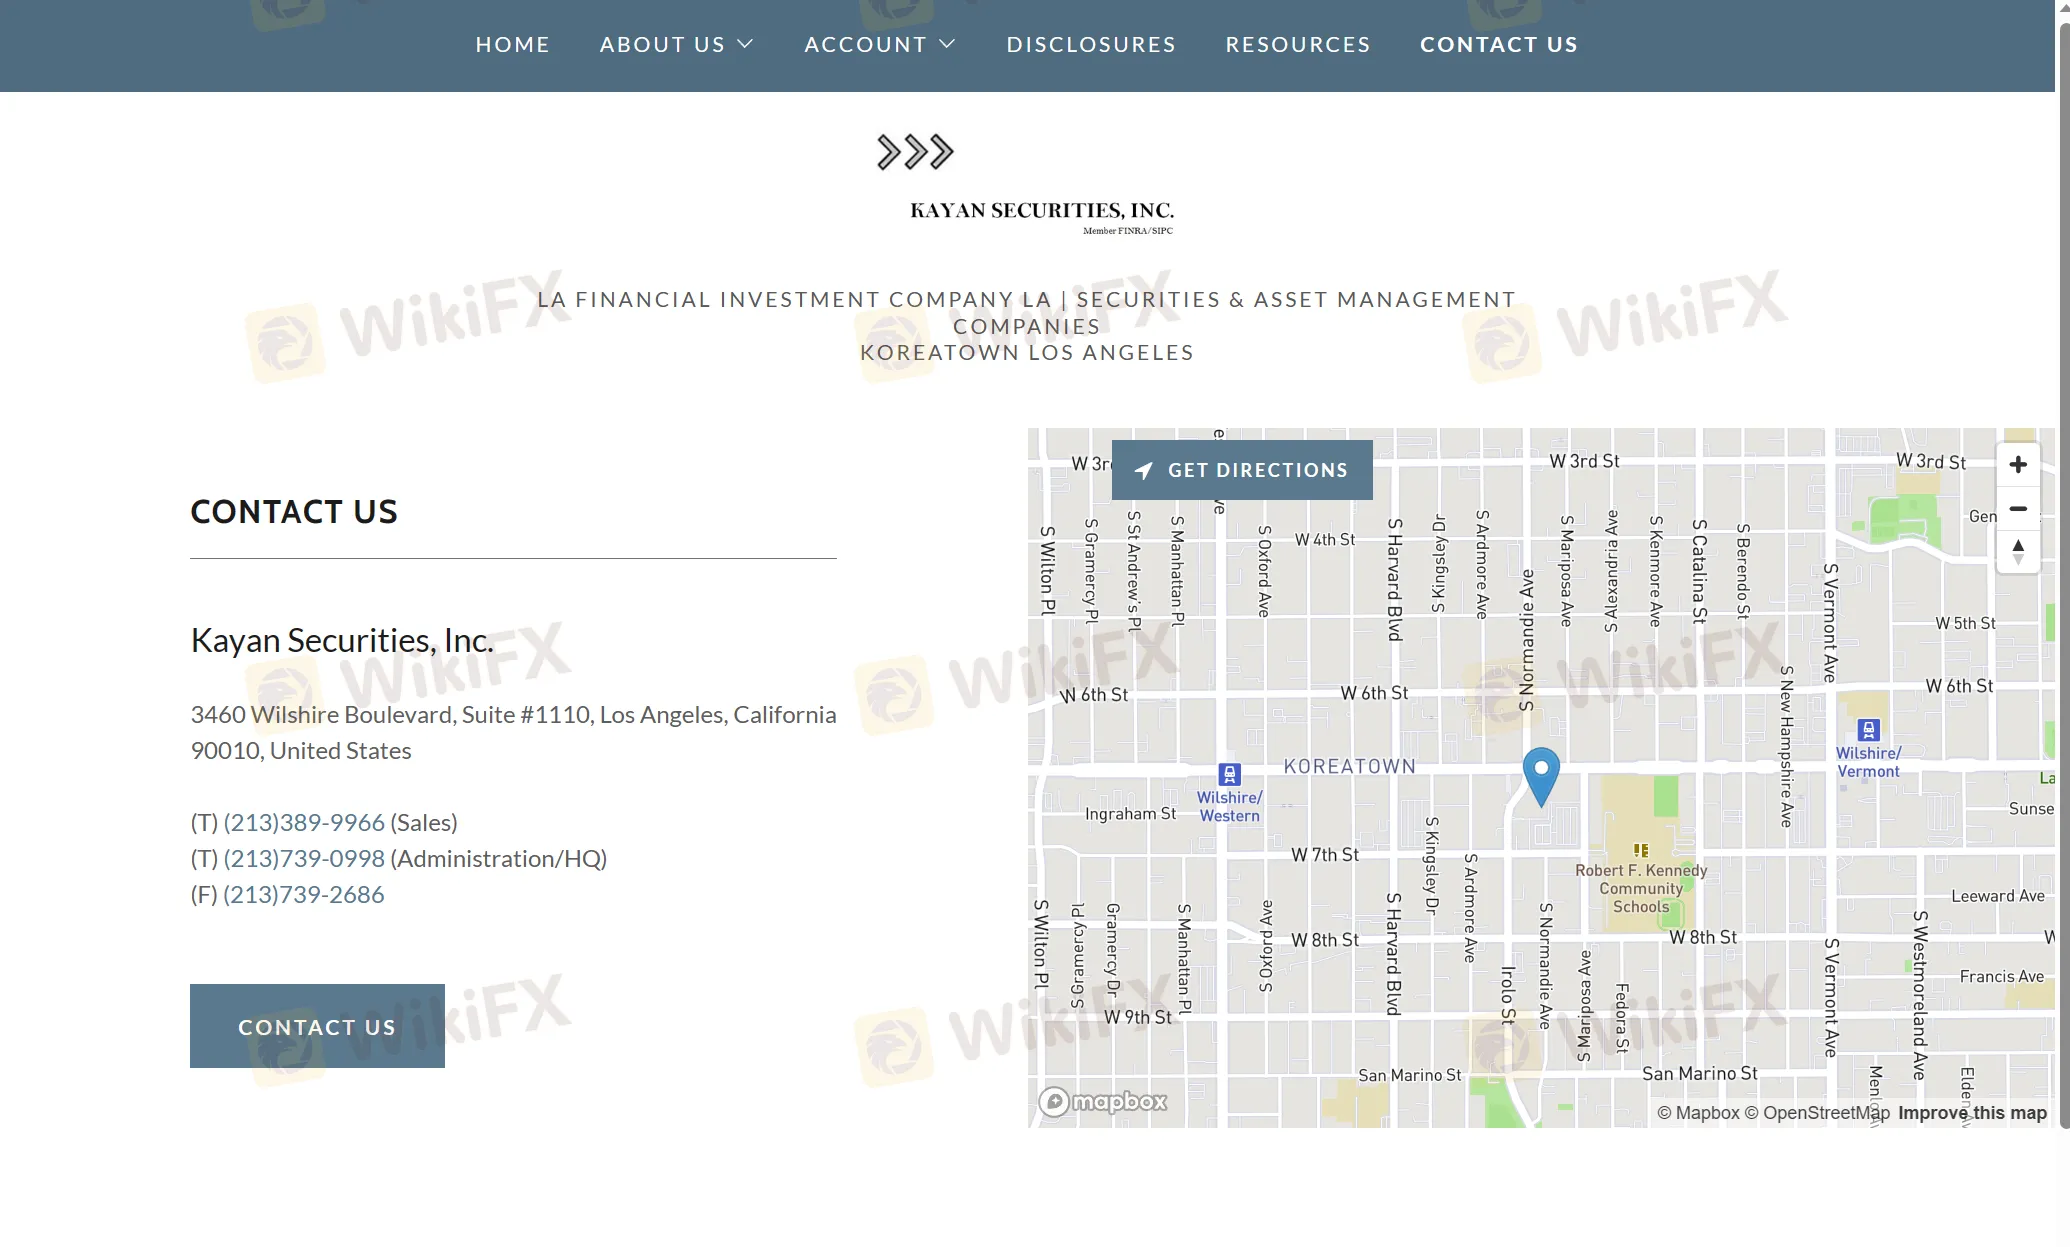Click the LA Financial Investment Company tagline
The width and height of the screenshot is (2070, 1247).
1027,326
